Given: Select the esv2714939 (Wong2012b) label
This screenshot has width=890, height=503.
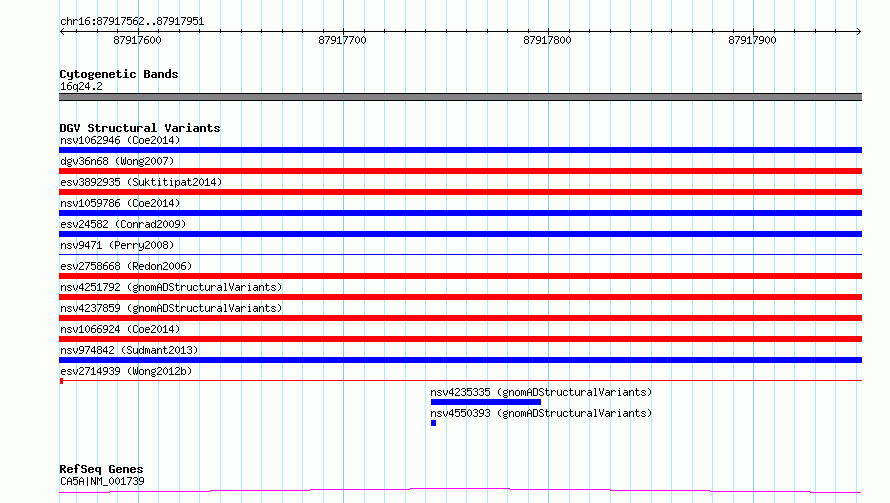Looking at the screenshot, I should (126, 371).
